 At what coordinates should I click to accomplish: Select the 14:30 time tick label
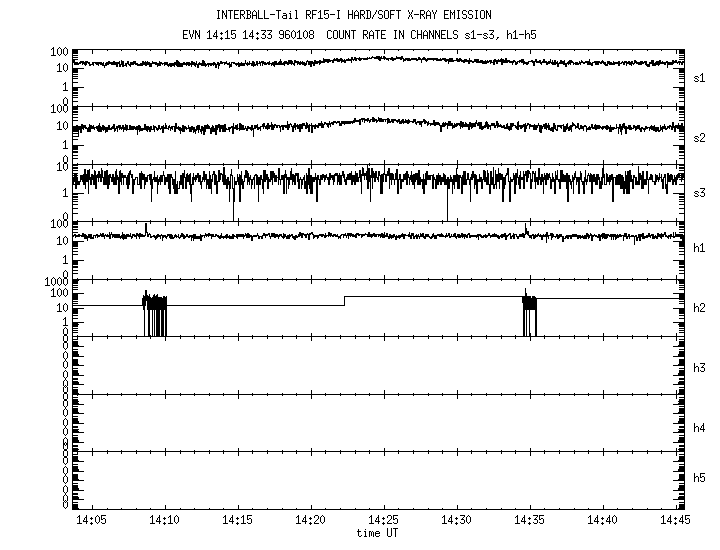point(456,521)
